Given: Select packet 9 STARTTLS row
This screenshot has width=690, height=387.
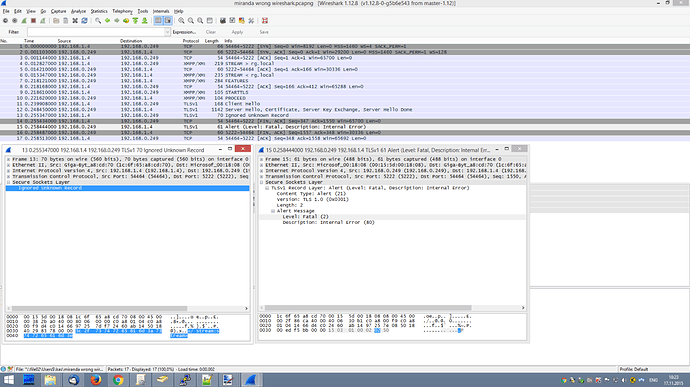Looking at the screenshot, I should pos(345,92).
